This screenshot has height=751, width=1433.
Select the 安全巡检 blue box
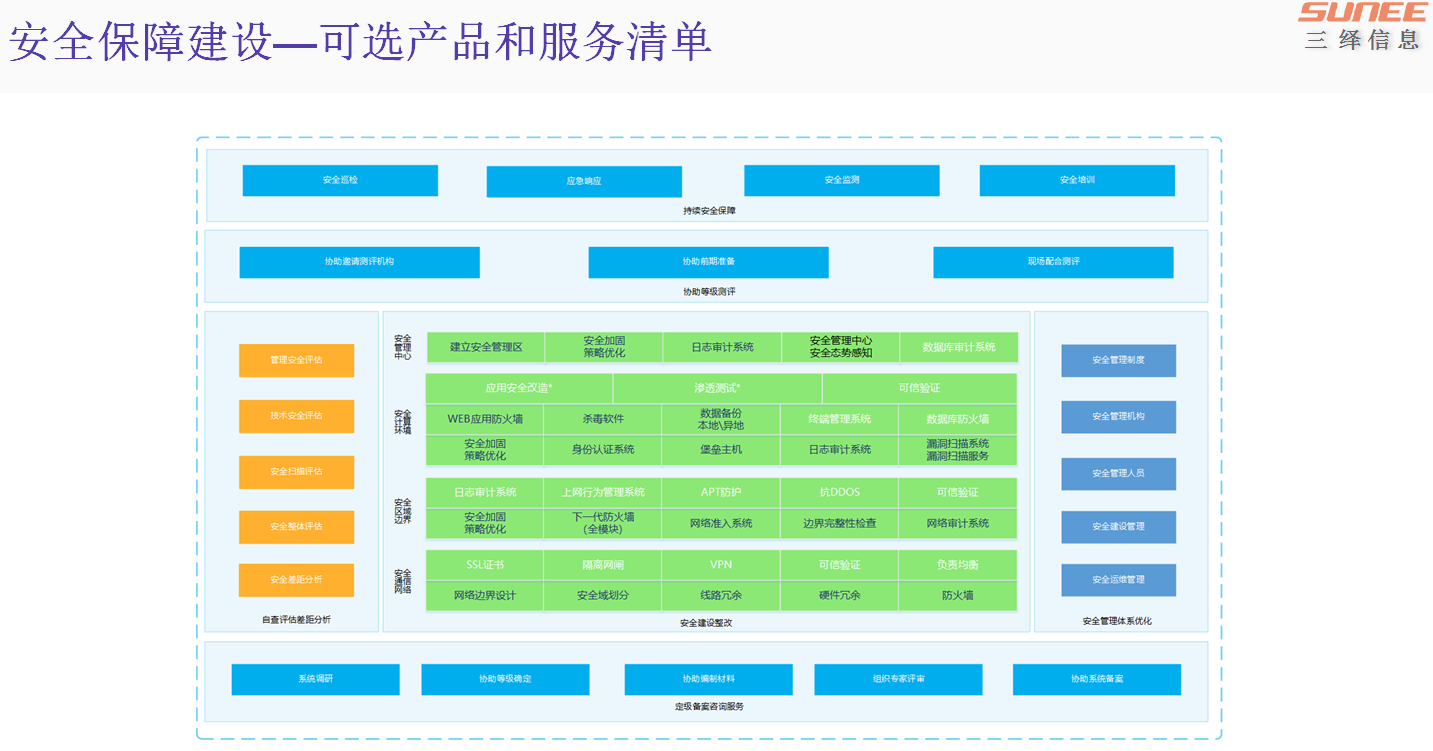pyautogui.click(x=340, y=180)
